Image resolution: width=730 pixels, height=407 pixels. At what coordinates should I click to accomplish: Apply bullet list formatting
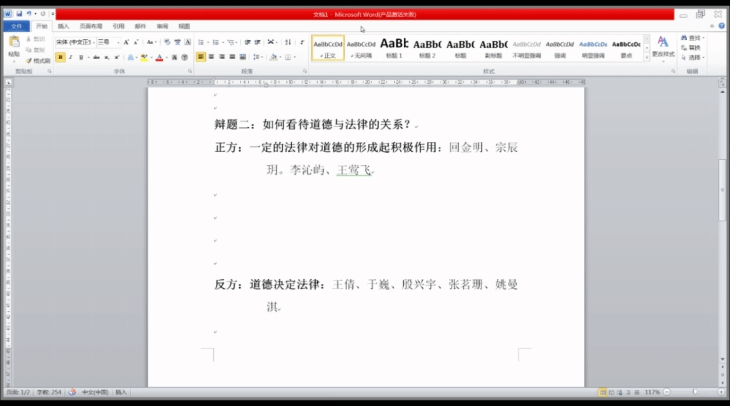coord(201,42)
